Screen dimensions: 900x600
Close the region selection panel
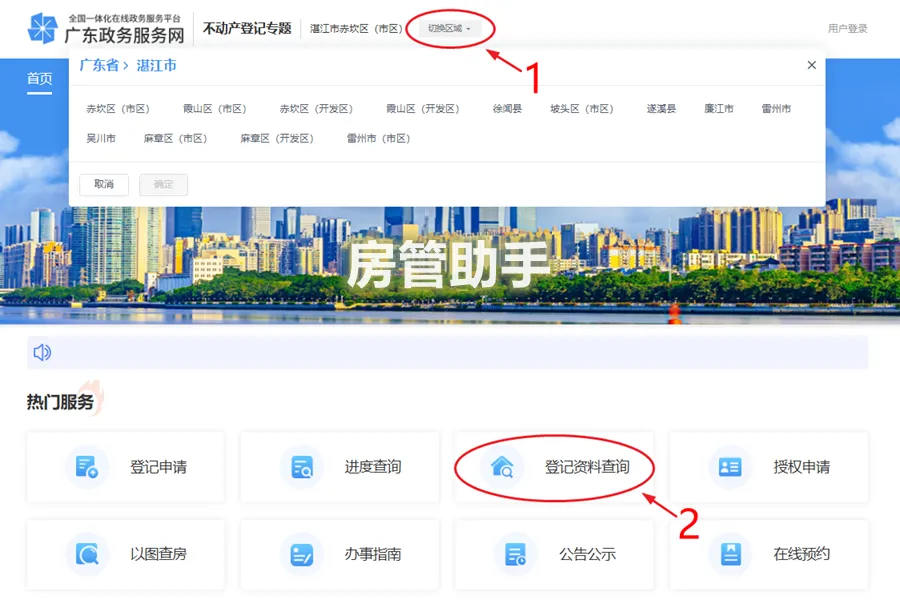coord(811,65)
